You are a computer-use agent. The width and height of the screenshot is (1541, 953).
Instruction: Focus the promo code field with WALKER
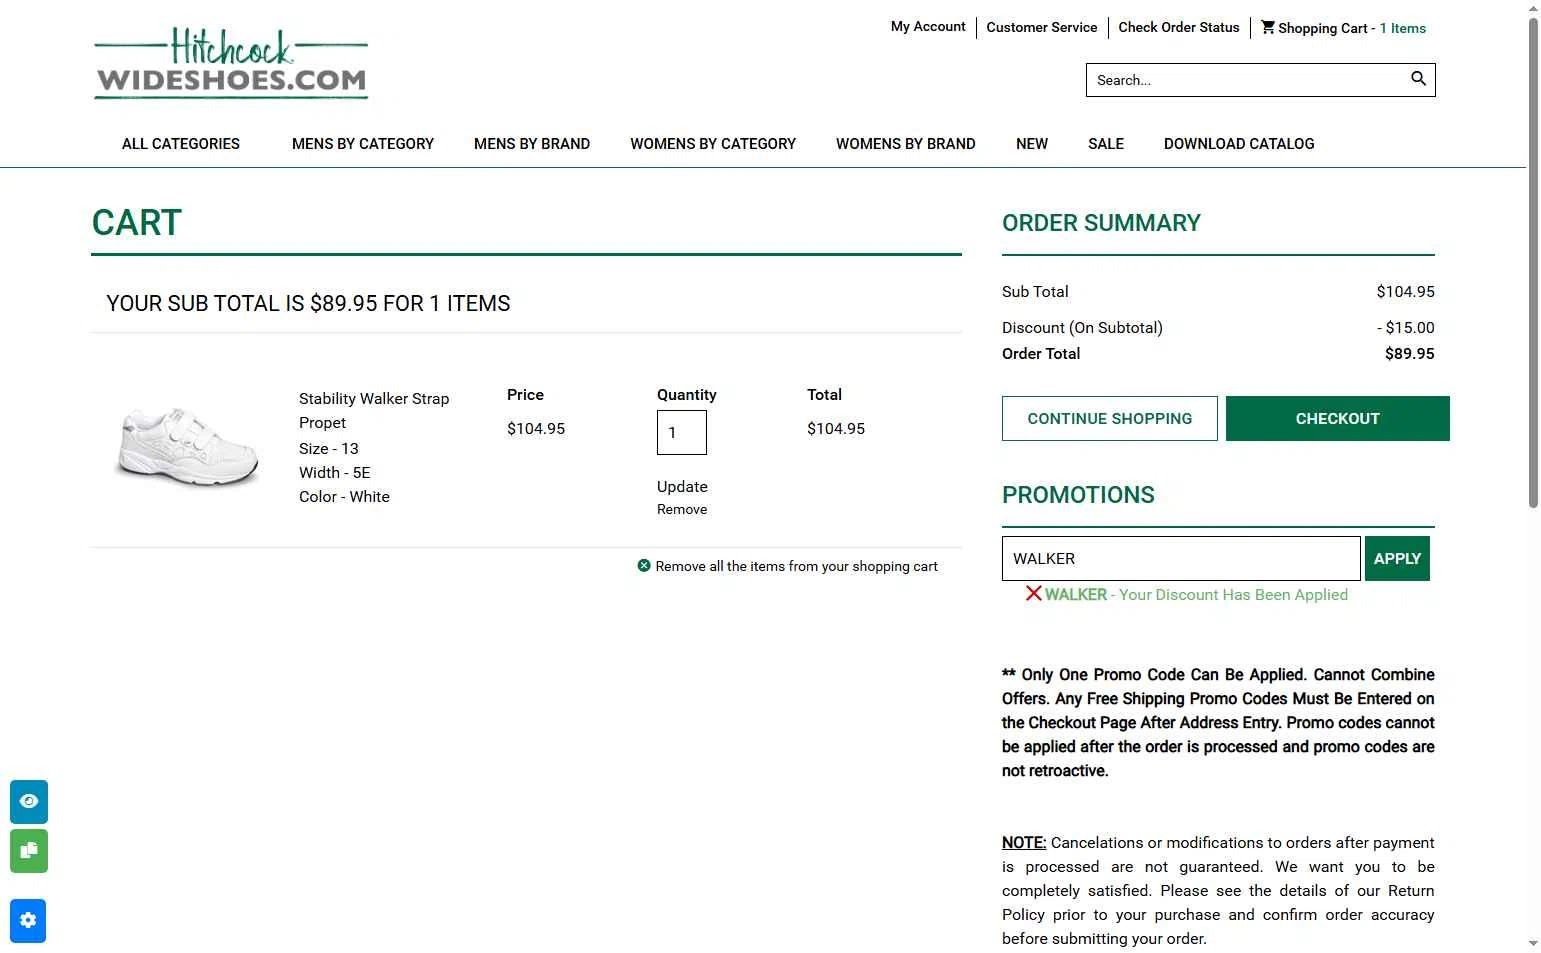click(x=1181, y=558)
